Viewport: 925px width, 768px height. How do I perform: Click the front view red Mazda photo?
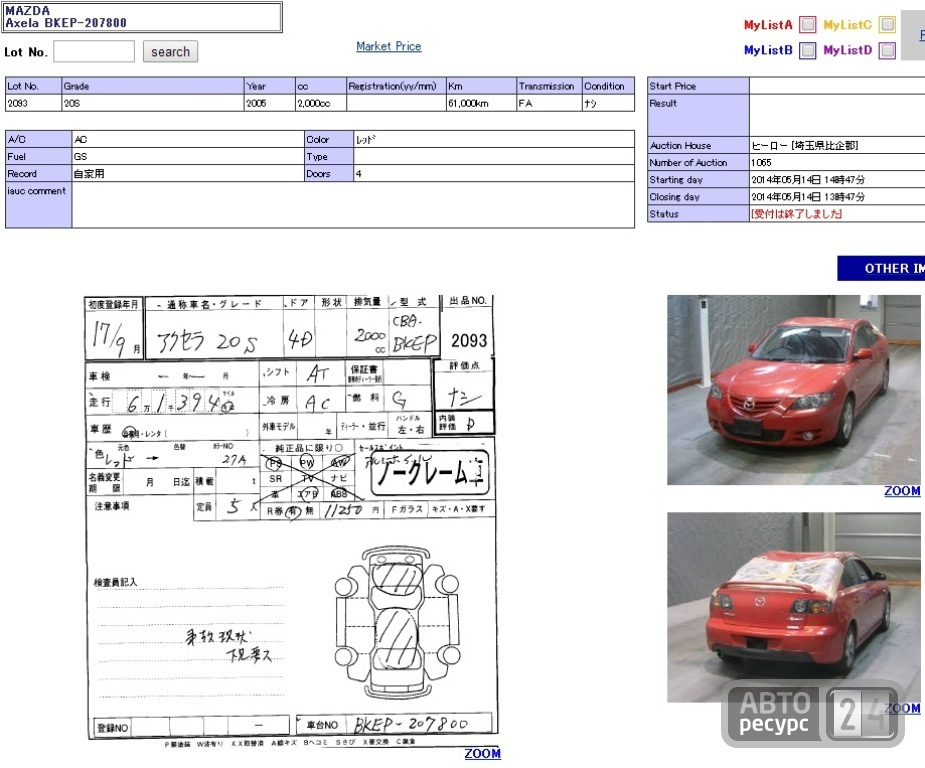[x=793, y=390]
